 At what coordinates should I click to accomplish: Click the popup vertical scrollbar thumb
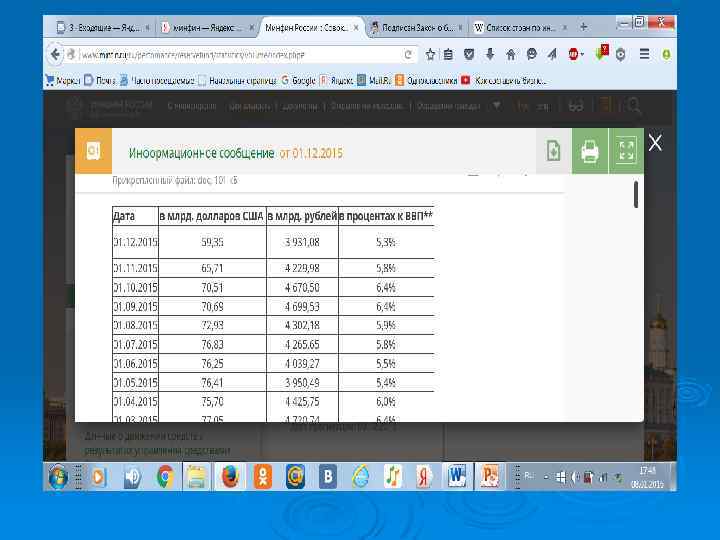coord(636,194)
